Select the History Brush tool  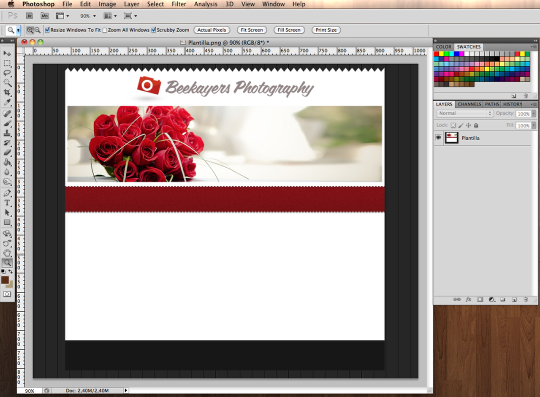[x=7, y=143]
